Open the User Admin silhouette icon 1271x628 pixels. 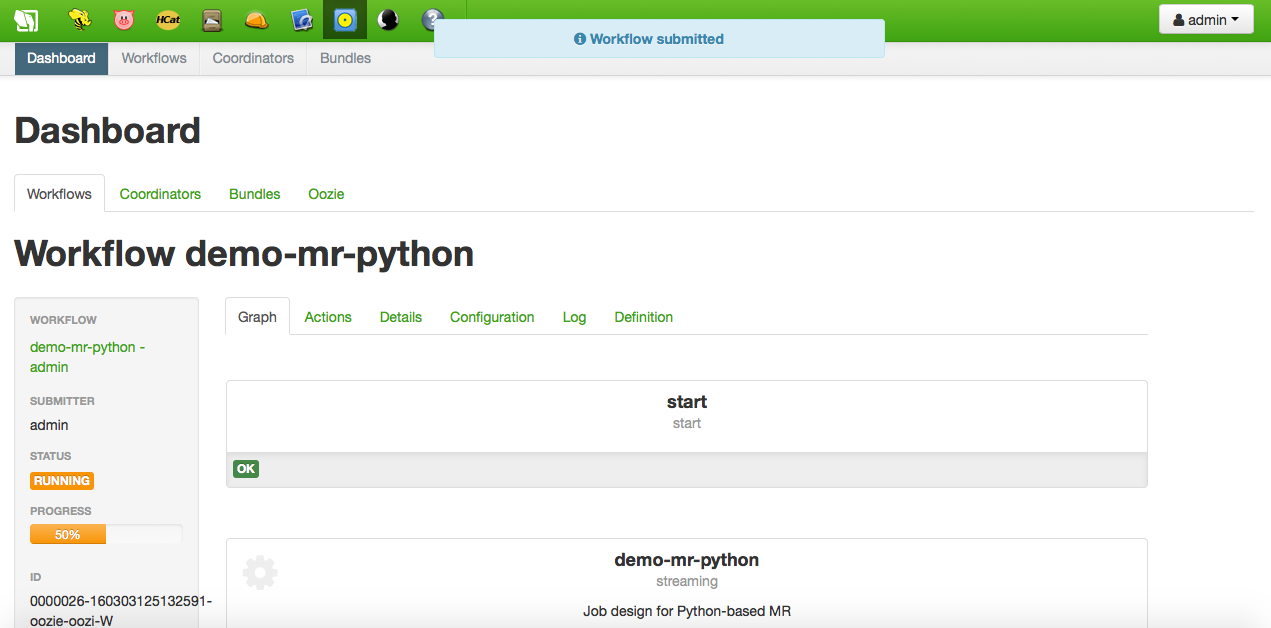coord(389,19)
